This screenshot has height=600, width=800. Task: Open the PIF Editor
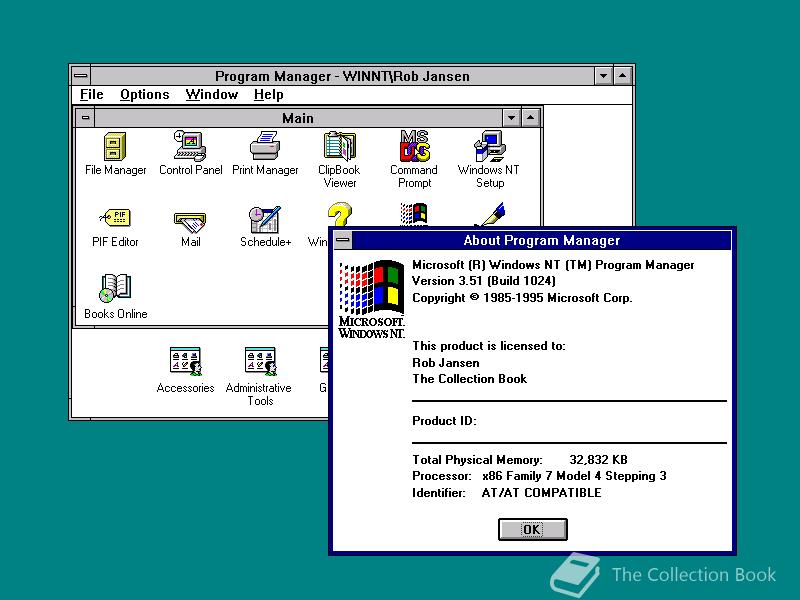[x=114, y=218]
